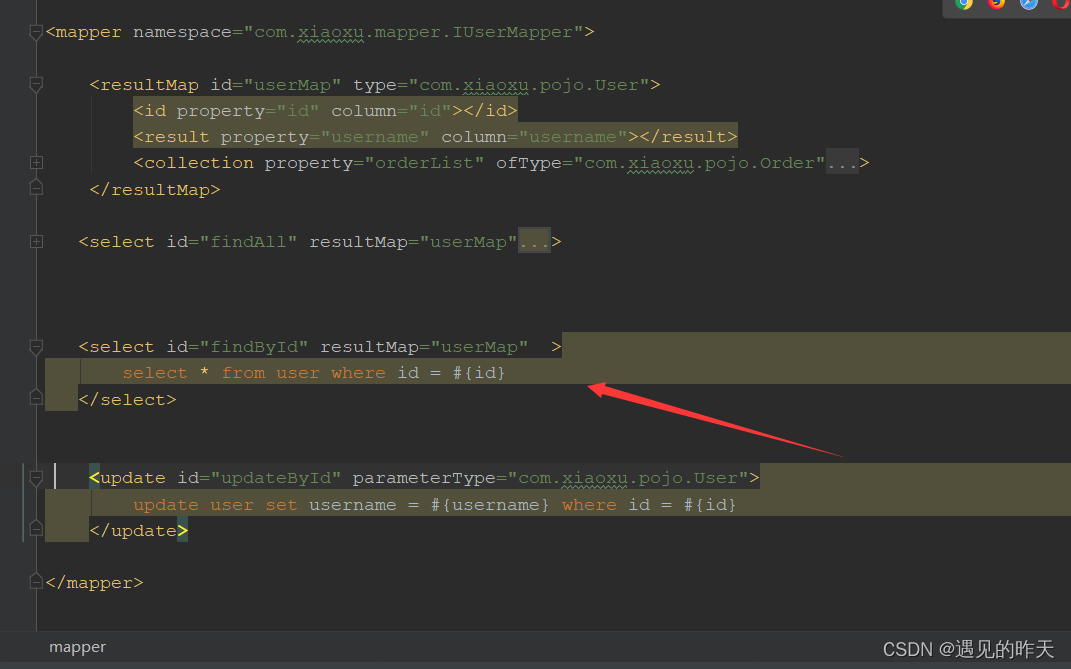Click the <id property="id"> line

click(x=325, y=111)
